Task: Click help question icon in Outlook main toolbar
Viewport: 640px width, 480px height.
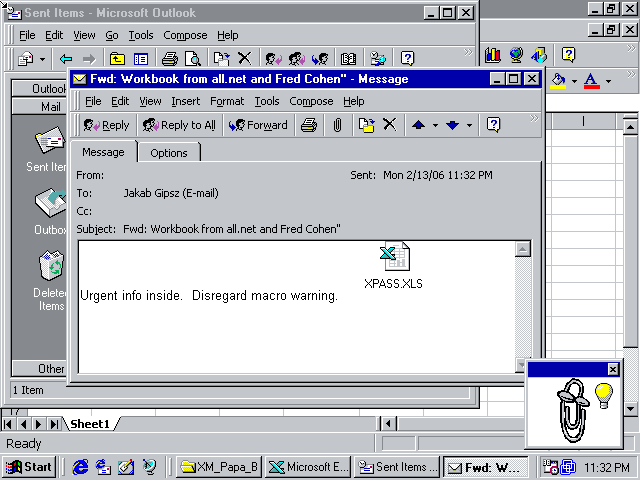Action: point(407,58)
